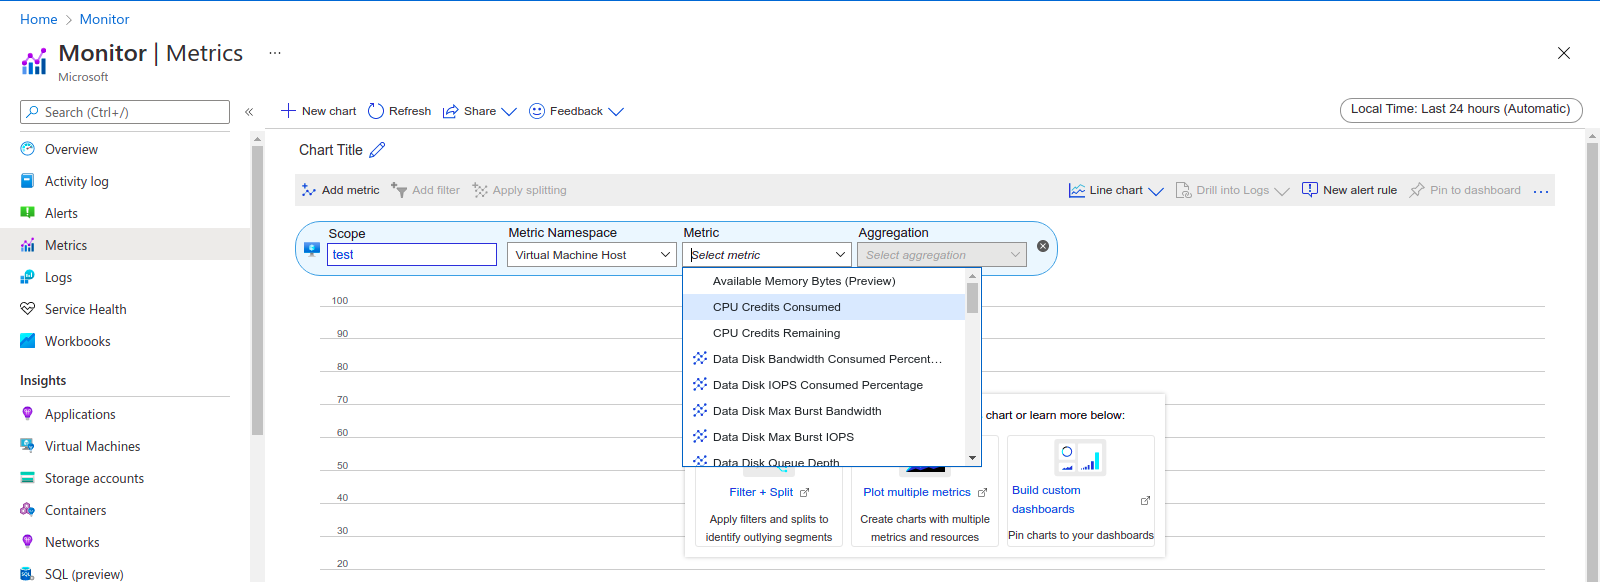Screen dimensions: 1600x582
Task: Expand Drill into Logs dropdown
Action: click(1232, 190)
